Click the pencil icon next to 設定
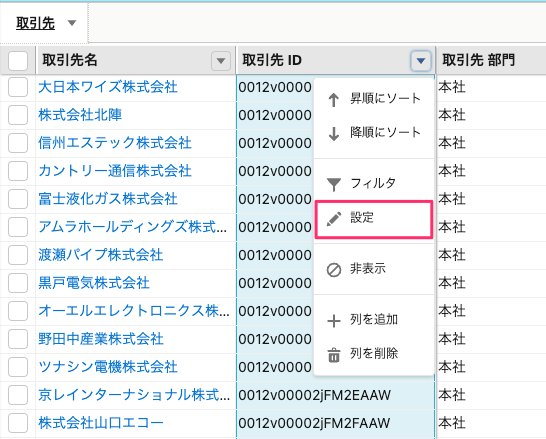Image resolution: width=546 pixels, height=439 pixels. tap(334, 219)
